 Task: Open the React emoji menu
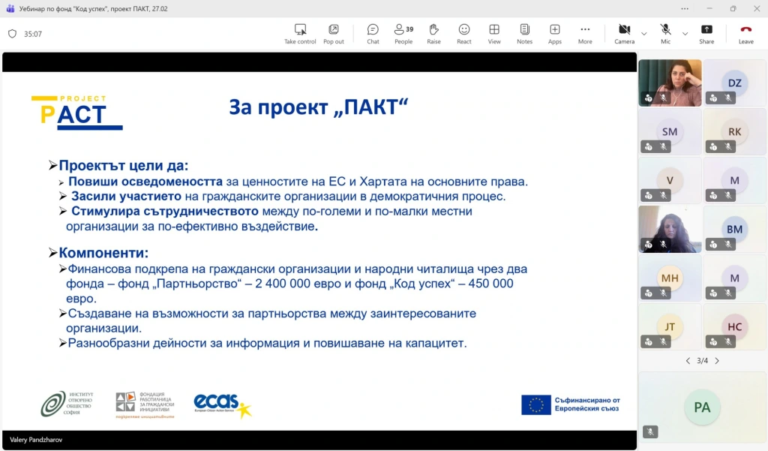click(x=464, y=34)
